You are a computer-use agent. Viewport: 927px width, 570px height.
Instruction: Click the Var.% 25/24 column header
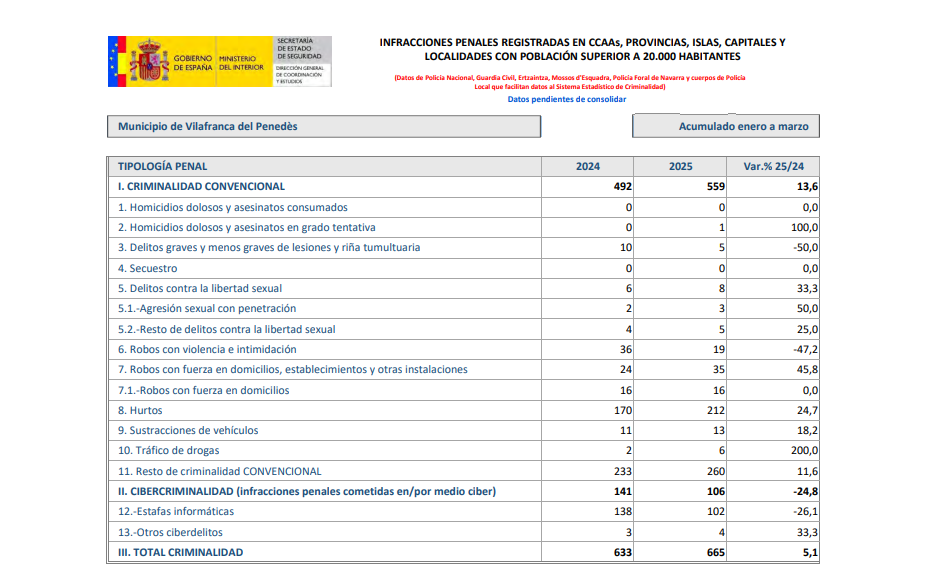(x=774, y=166)
